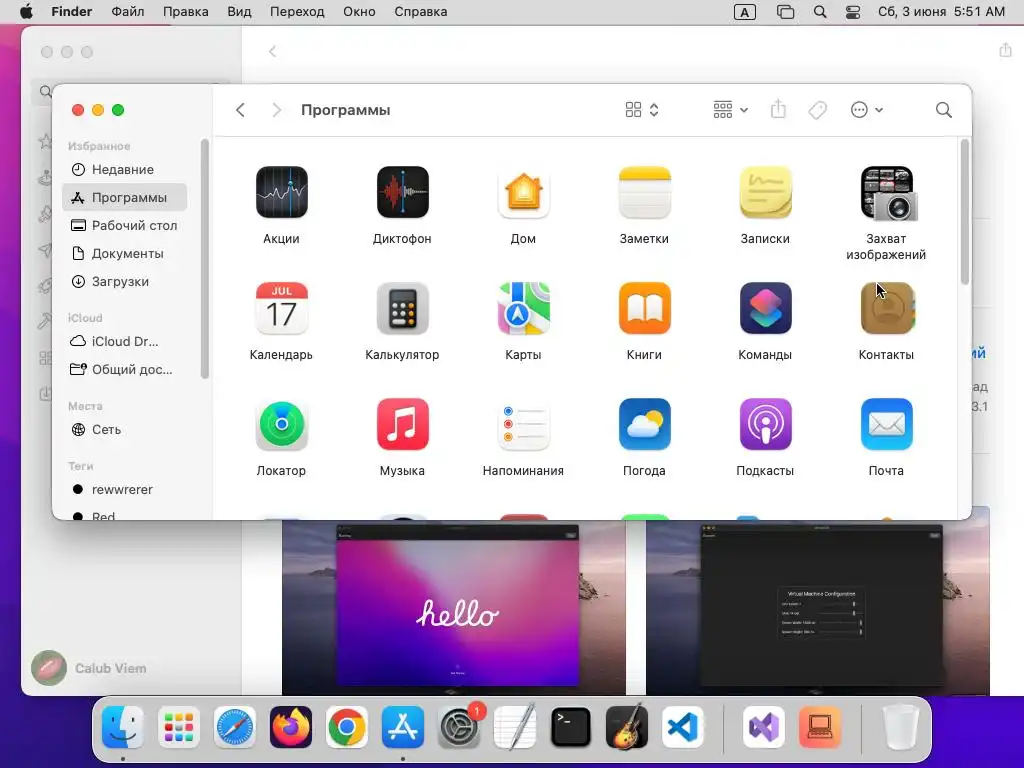
Task: Open the Календарь calendar app
Action: 281,308
